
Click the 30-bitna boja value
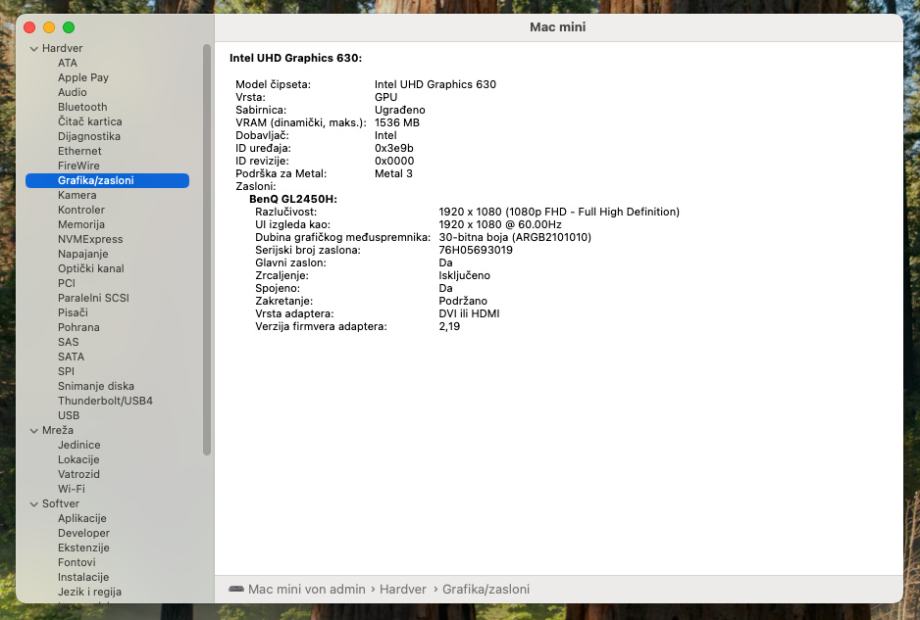coord(515,237)
